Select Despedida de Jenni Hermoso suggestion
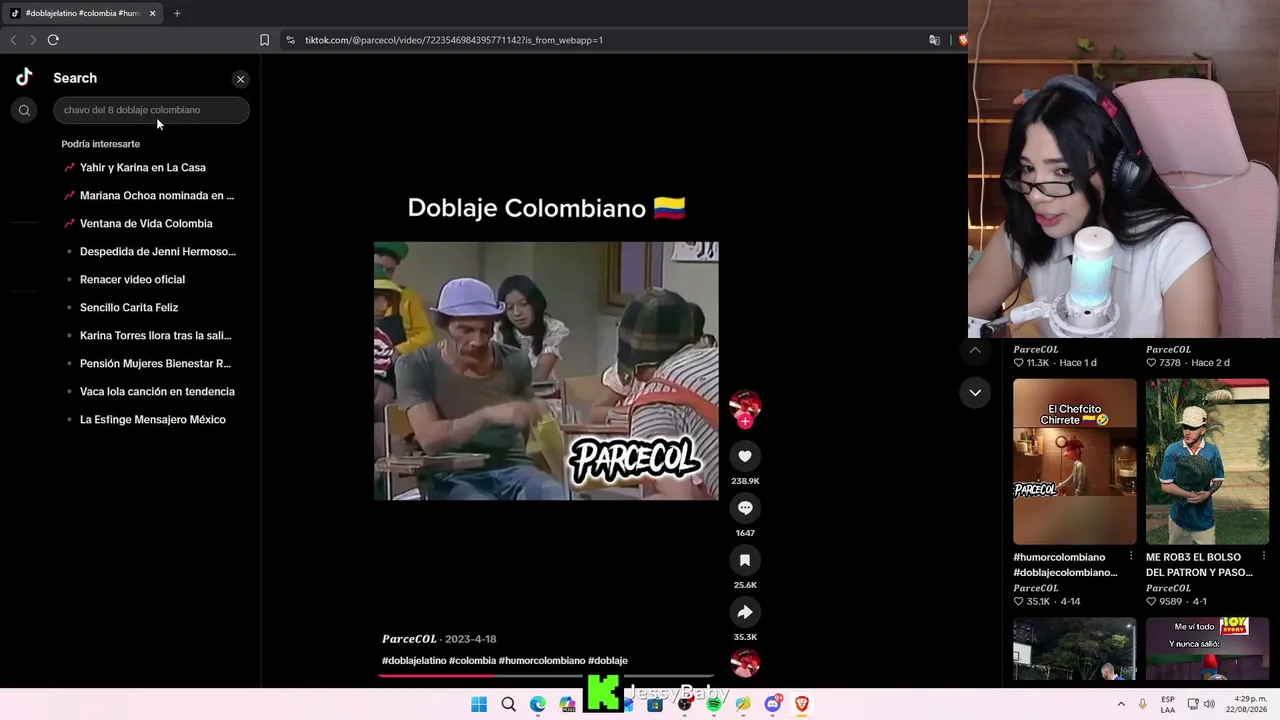1280x720 pixels. pyautogui.click(x=158, y=252)
